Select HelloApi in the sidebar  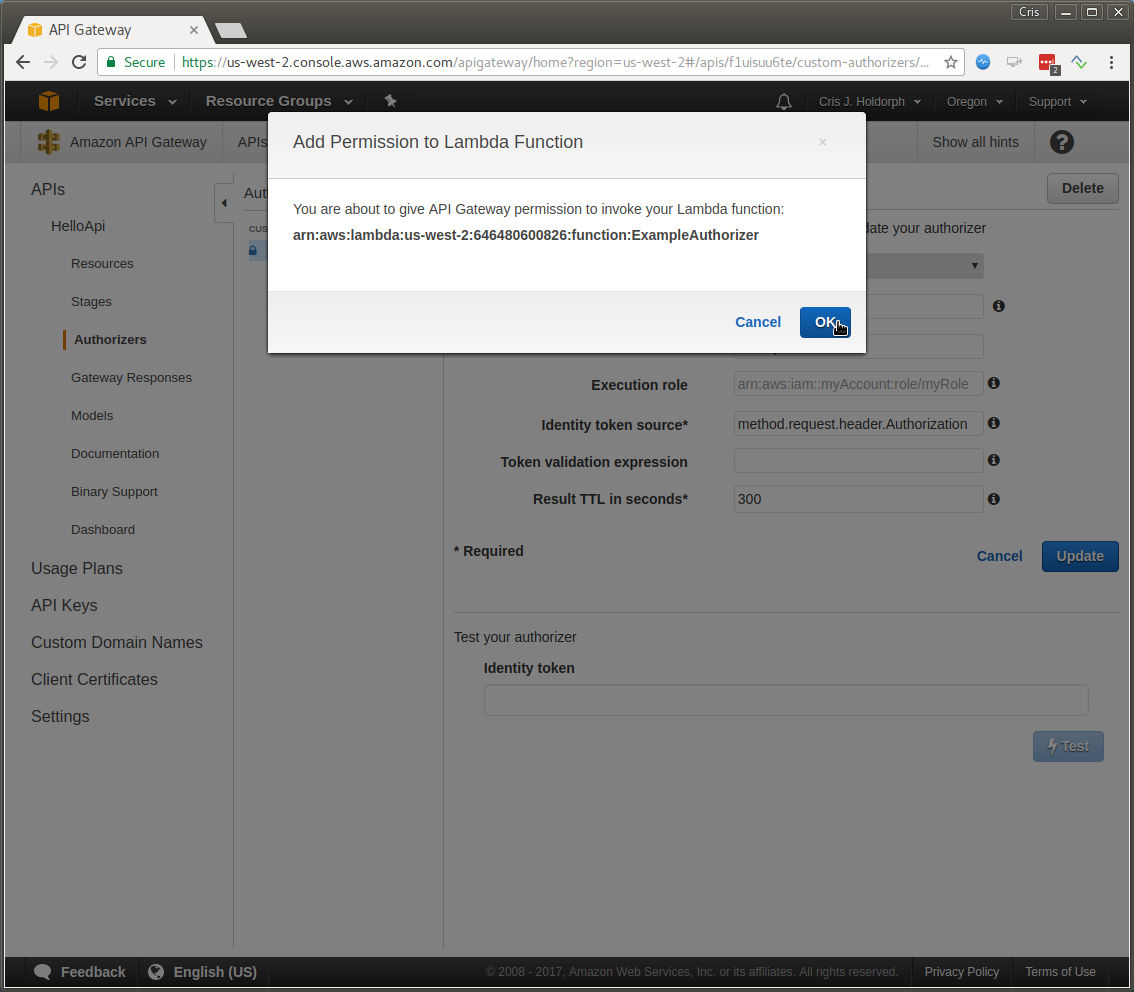[x=78, y=226]
